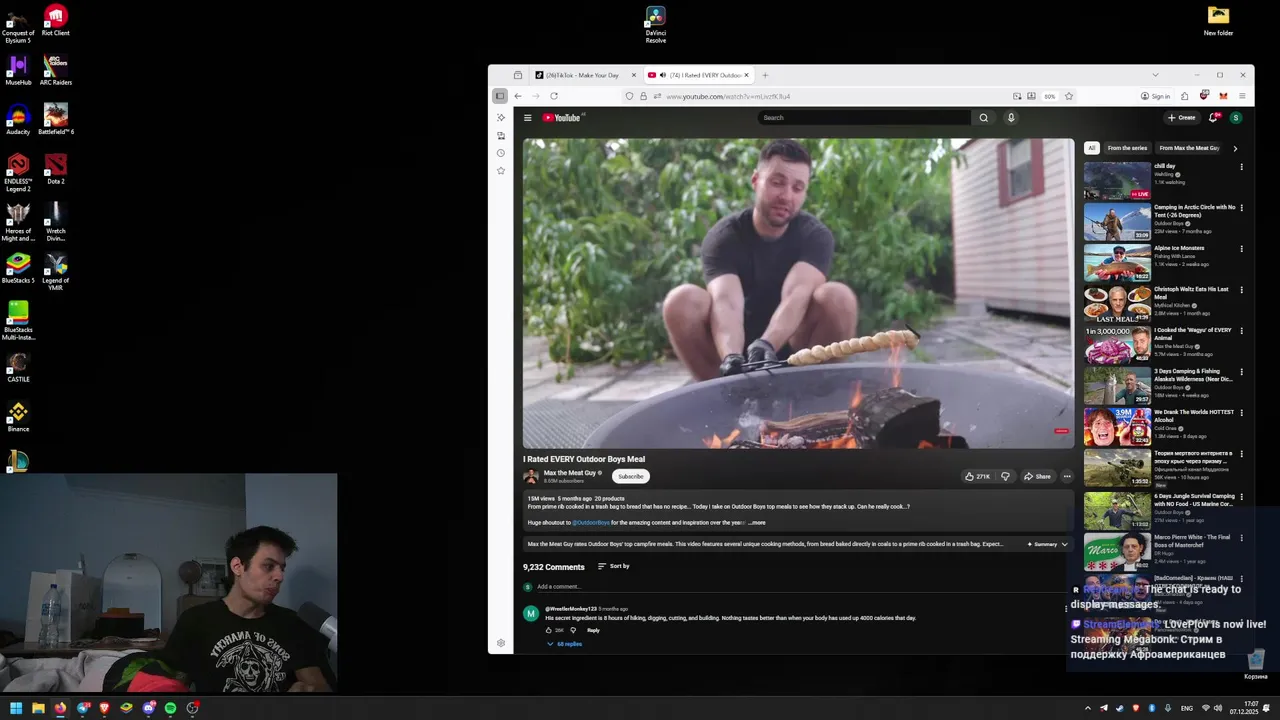Click the YouTube search magnifier button

[983, 118]
